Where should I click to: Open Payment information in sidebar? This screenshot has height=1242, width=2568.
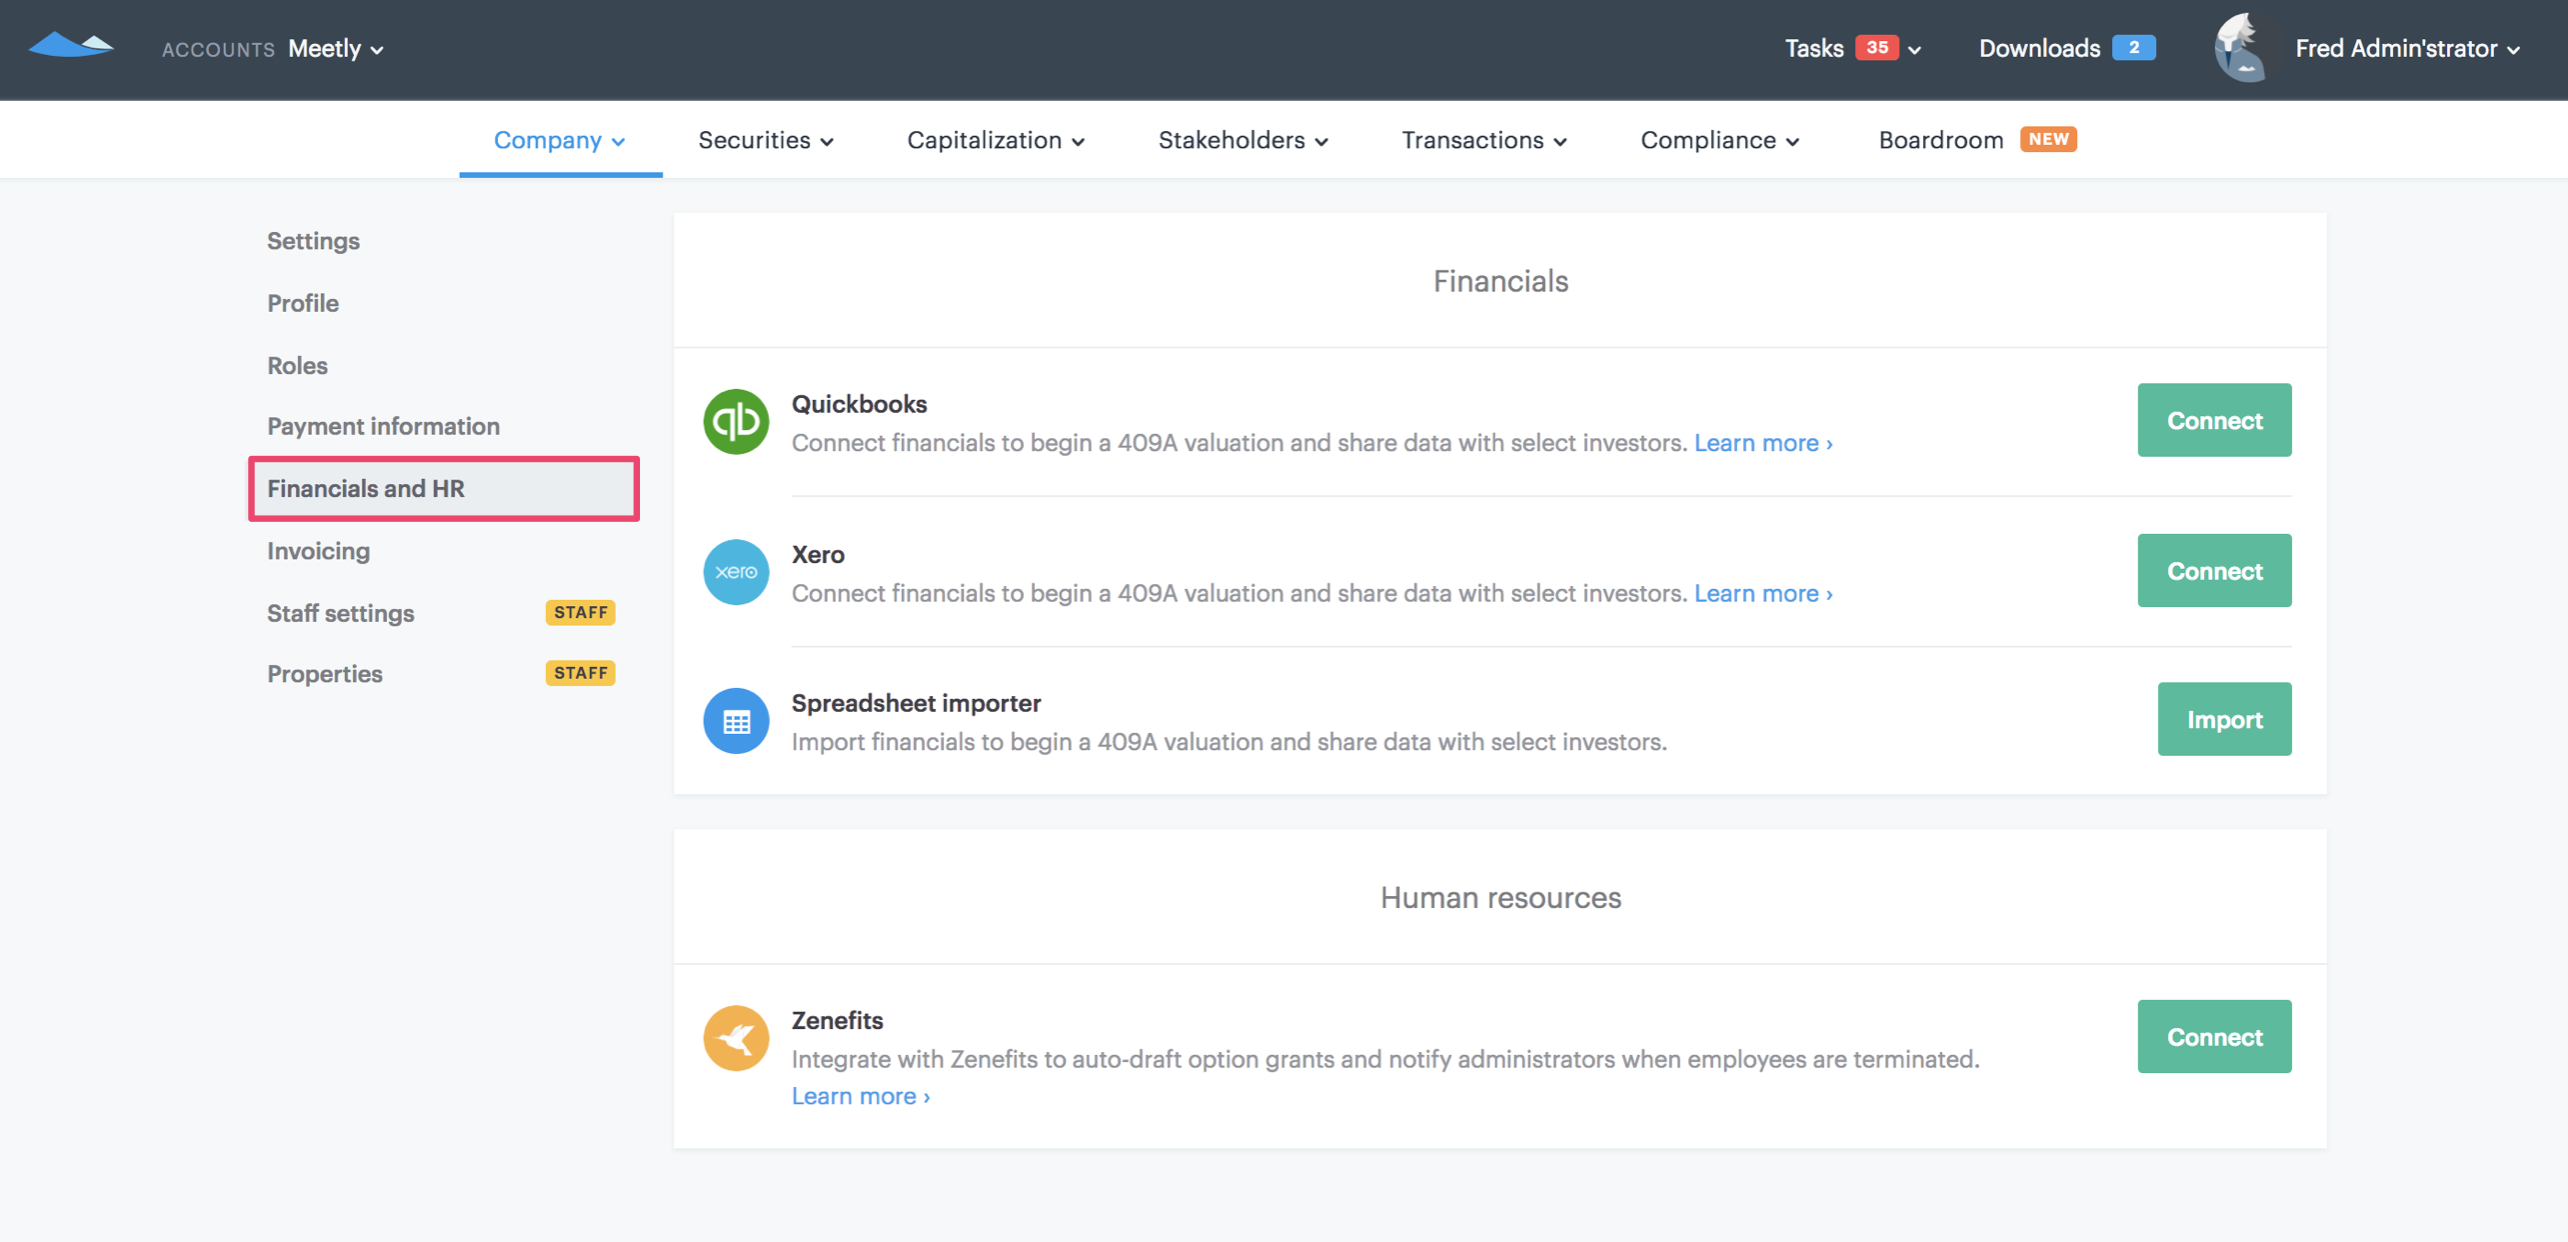pos(383,426)
